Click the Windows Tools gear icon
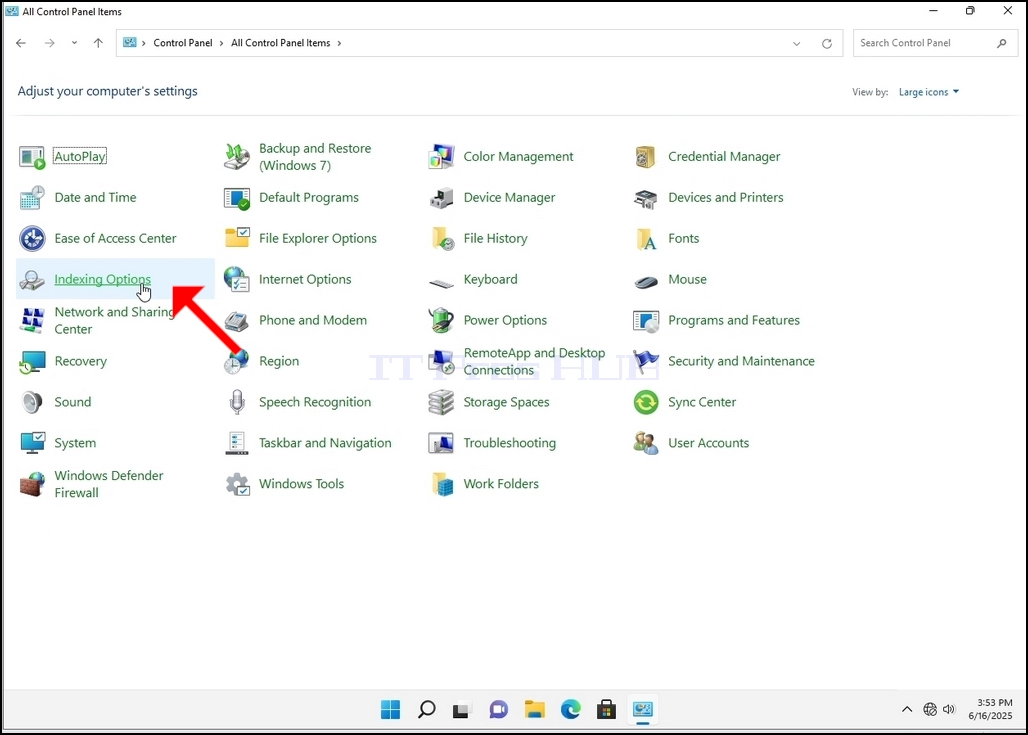Viewport: 1028px width, 735px height. (x=237, y=484)
